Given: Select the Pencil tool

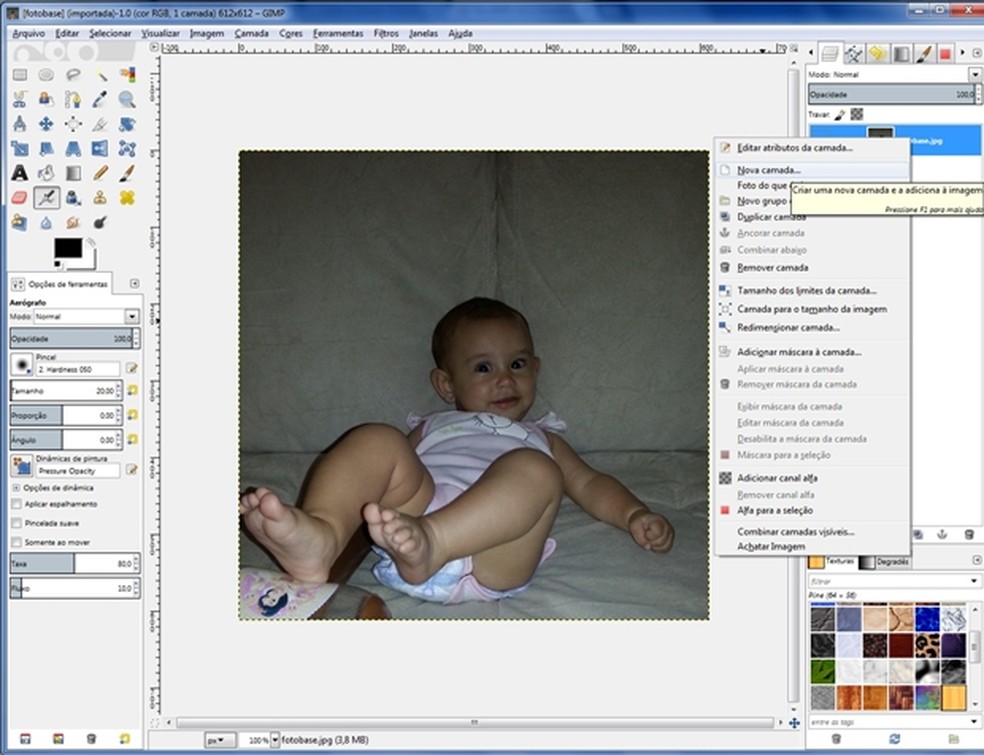Looking at the screenshot, I should (100, 173).
